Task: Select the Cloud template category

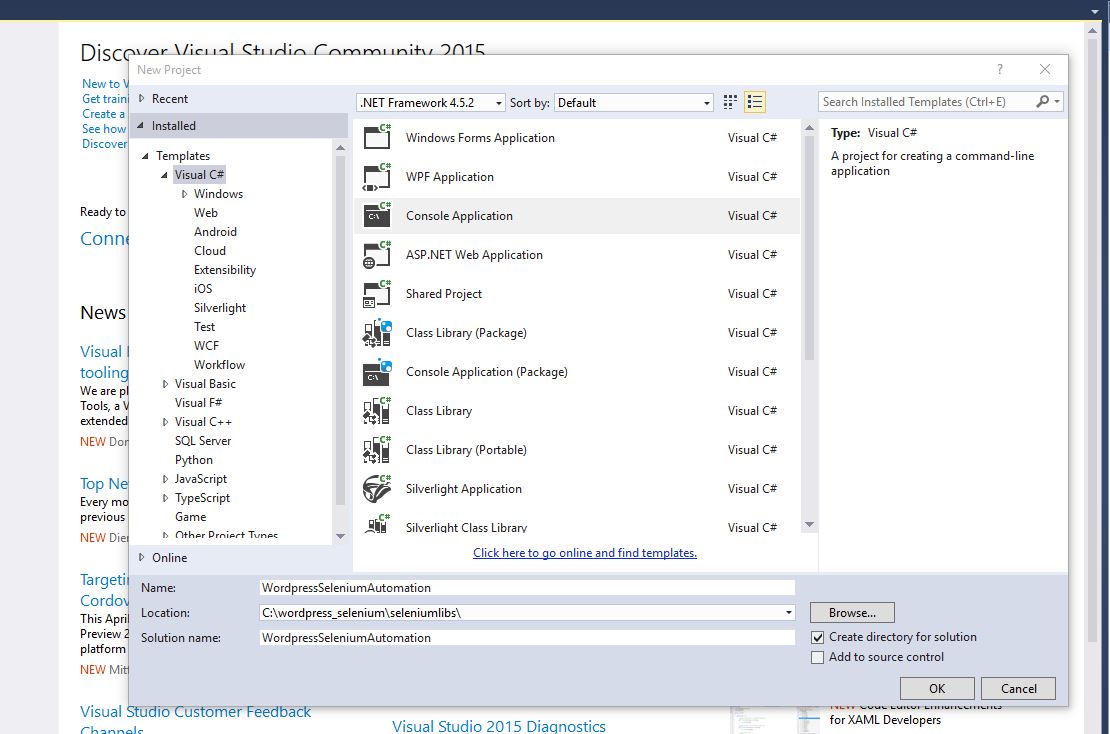Action: pos(210,251)
